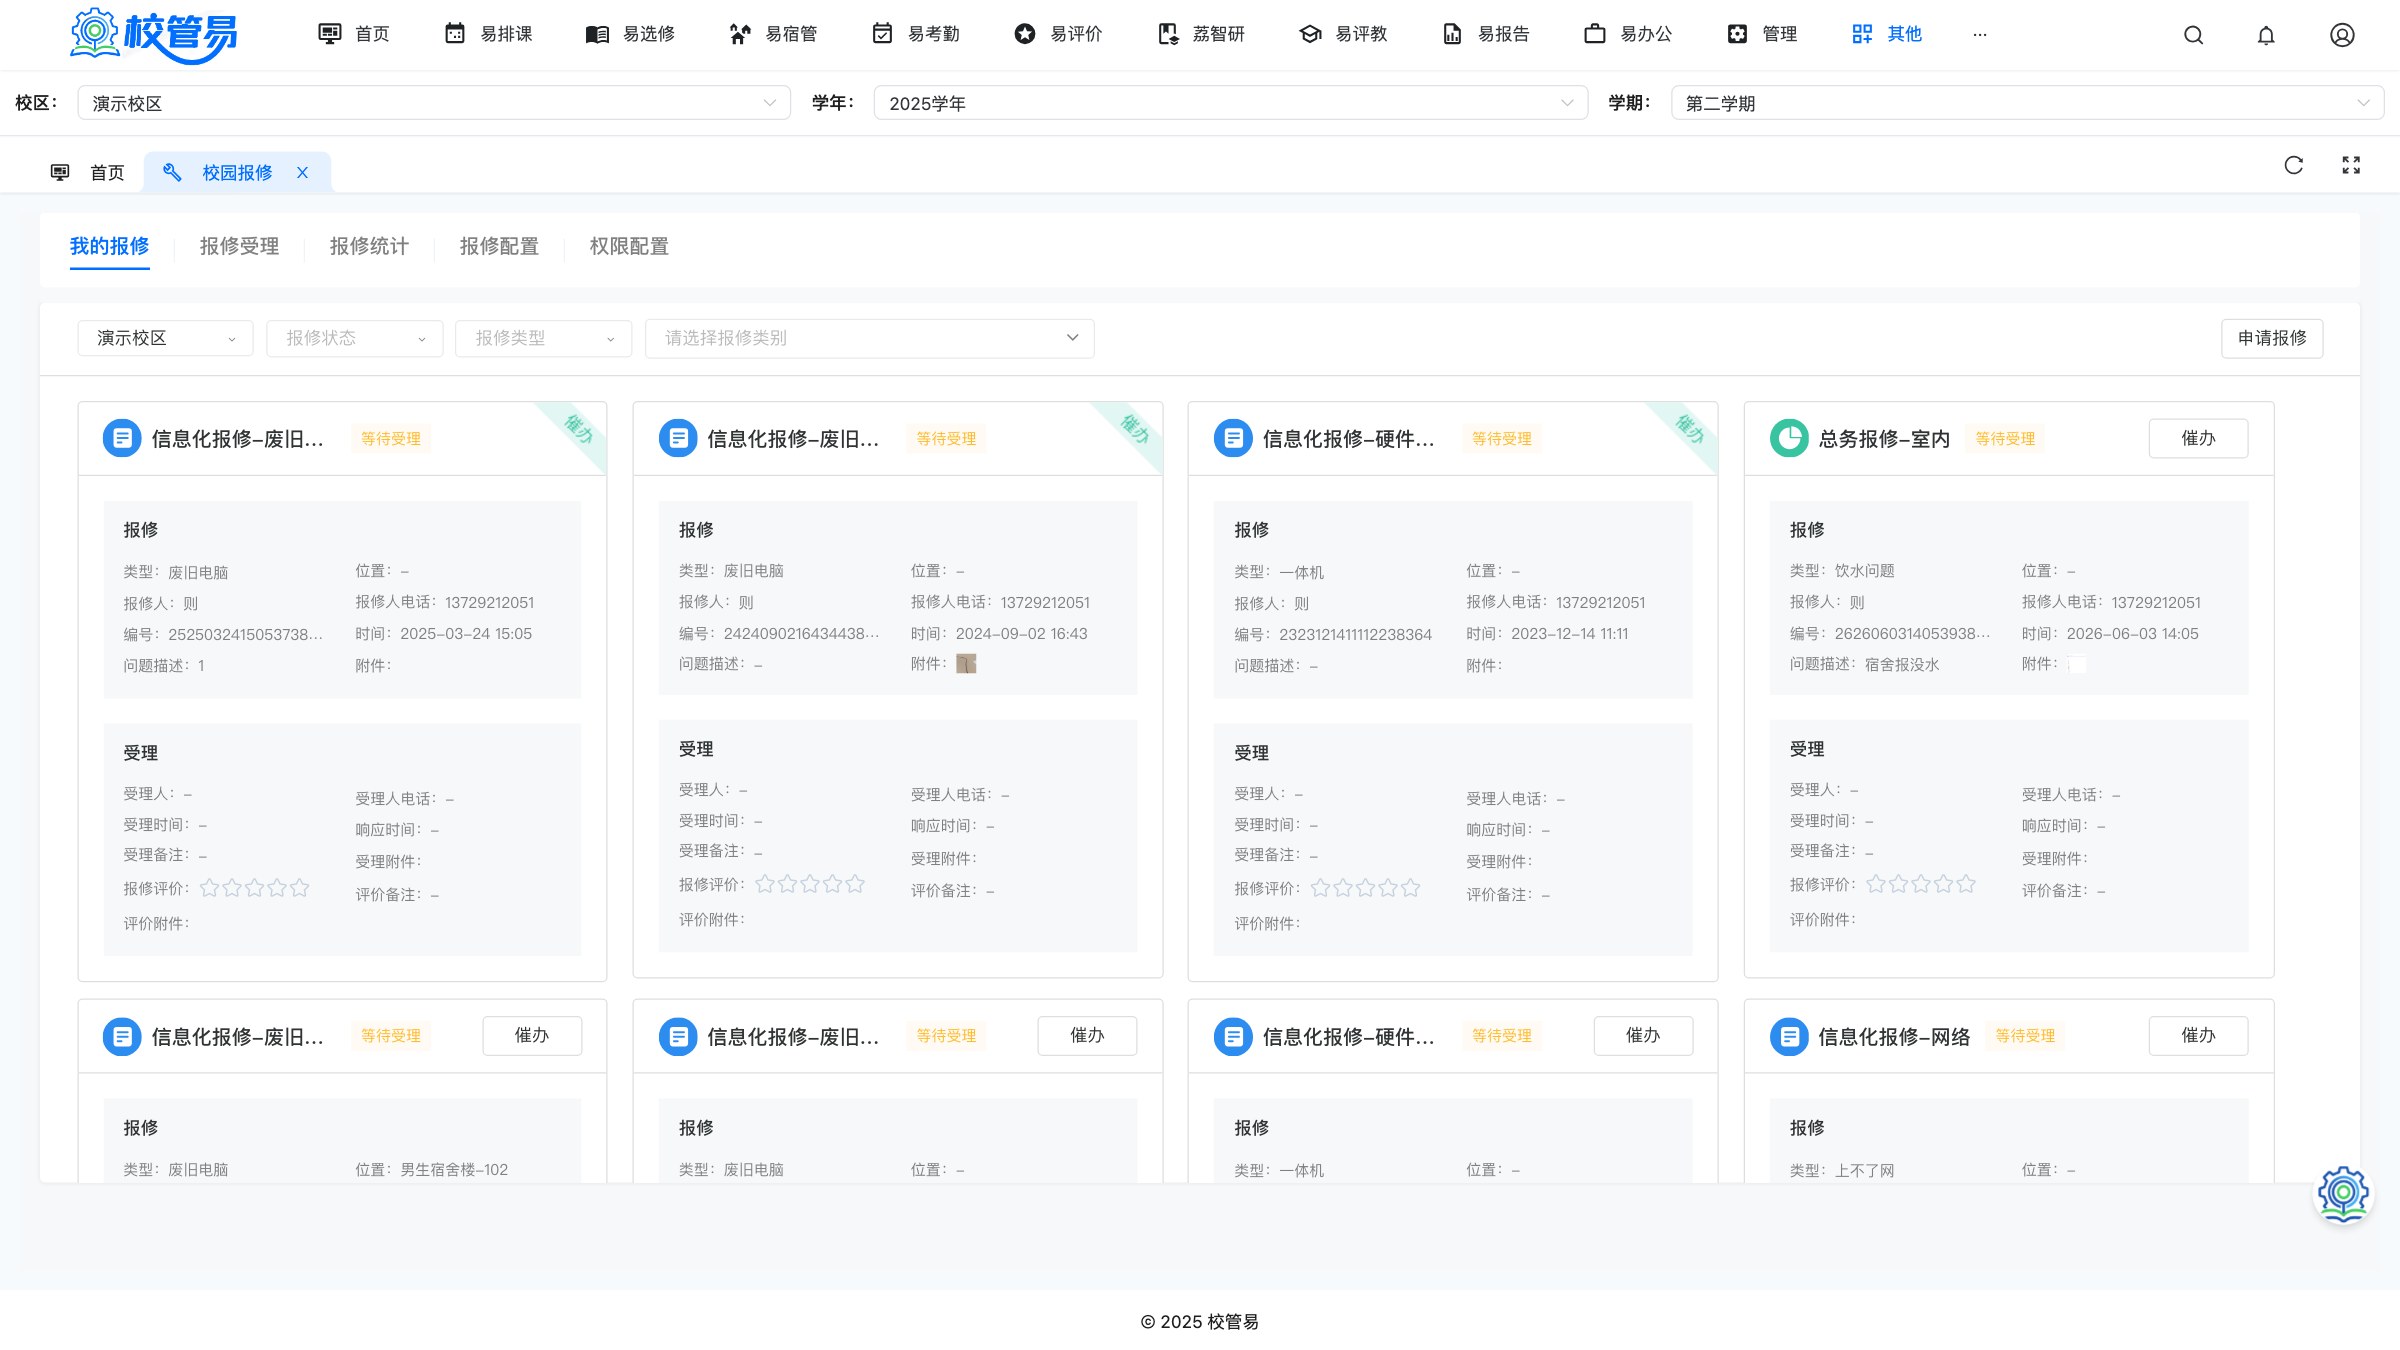
Task: Open 易考勤 module
Action: point(915,34)
